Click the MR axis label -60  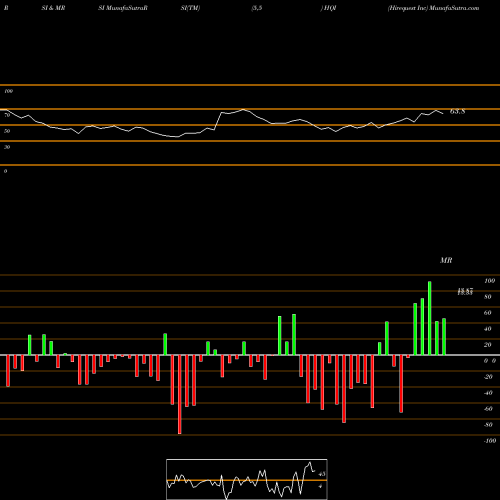[x=488, y=409]
